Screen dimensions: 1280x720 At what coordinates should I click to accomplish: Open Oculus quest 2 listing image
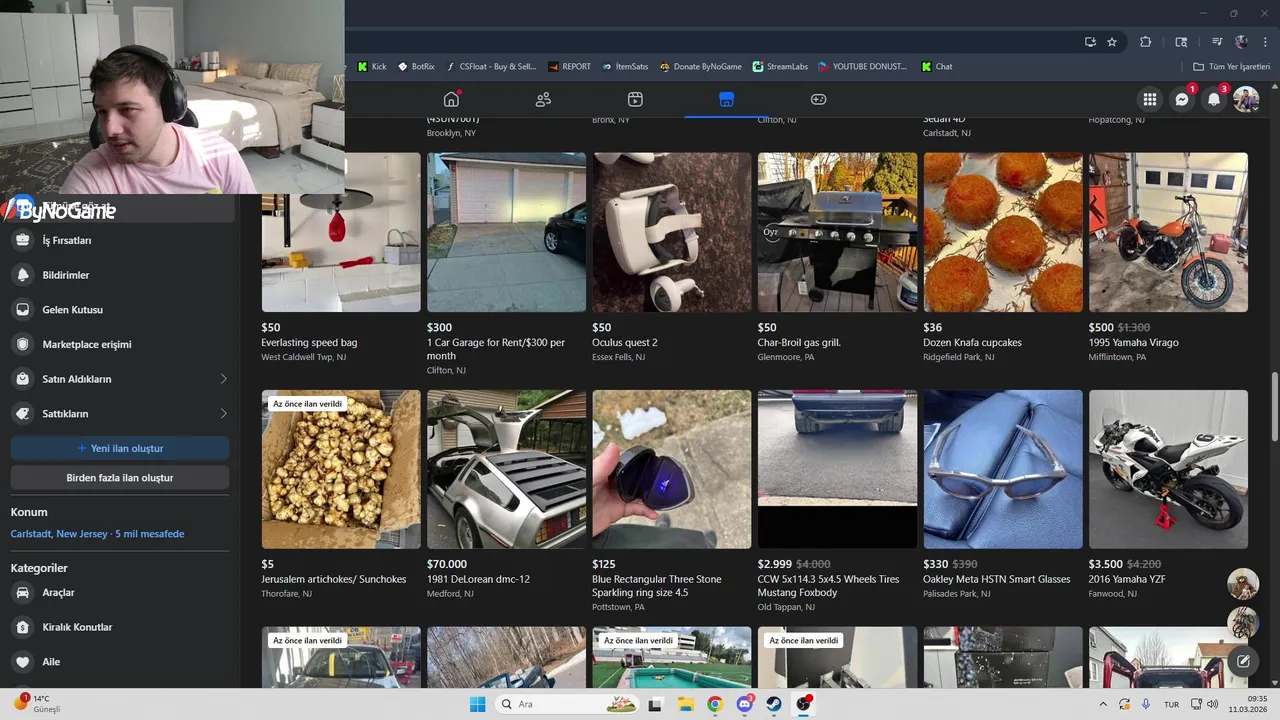pos(671,232)
